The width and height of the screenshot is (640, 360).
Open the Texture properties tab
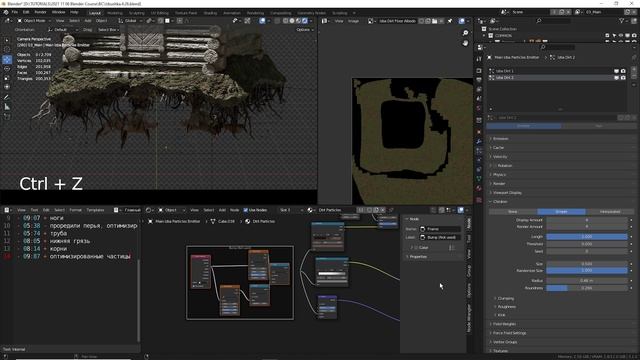coord(479,200)
